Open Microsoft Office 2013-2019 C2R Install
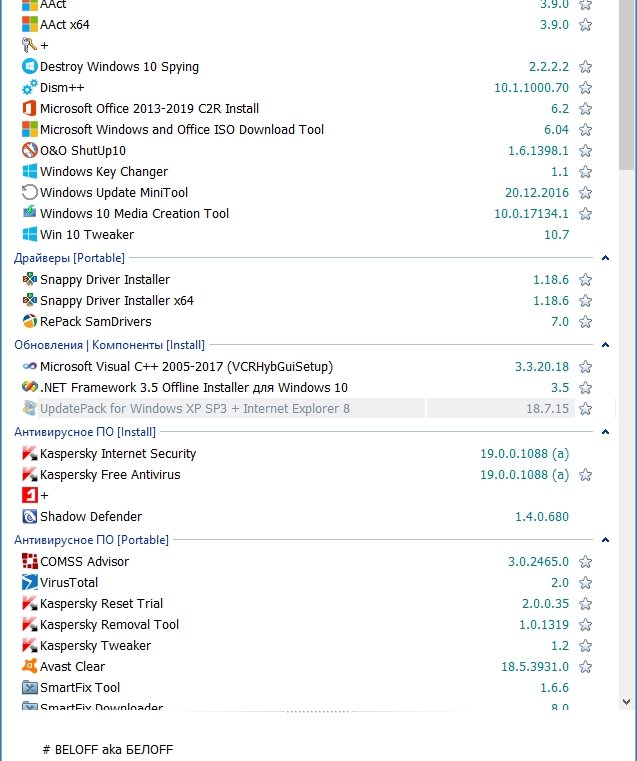This screenshot has height=761, width=637. click(x=149, y=108)
